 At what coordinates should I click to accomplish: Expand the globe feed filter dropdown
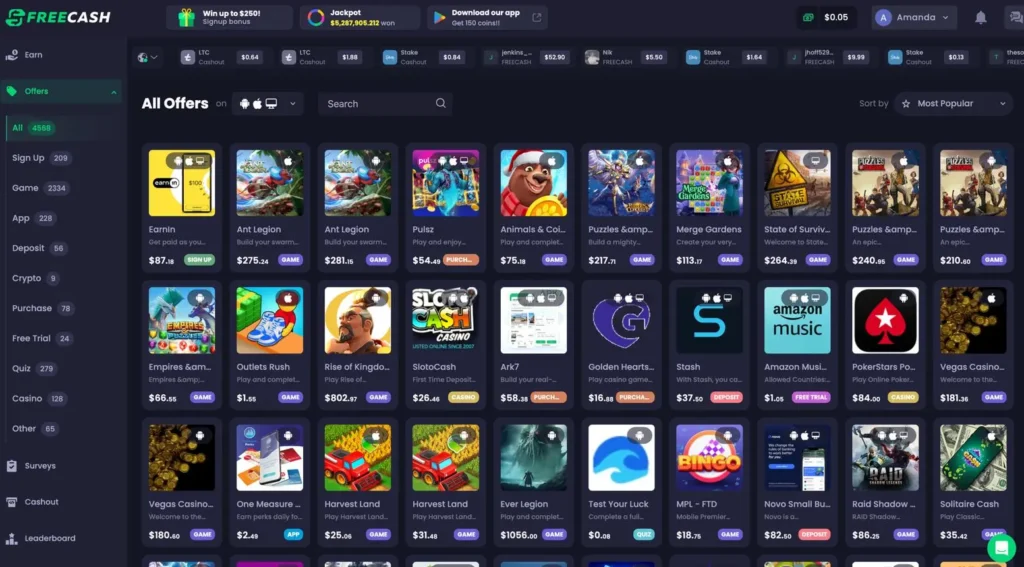148,57
